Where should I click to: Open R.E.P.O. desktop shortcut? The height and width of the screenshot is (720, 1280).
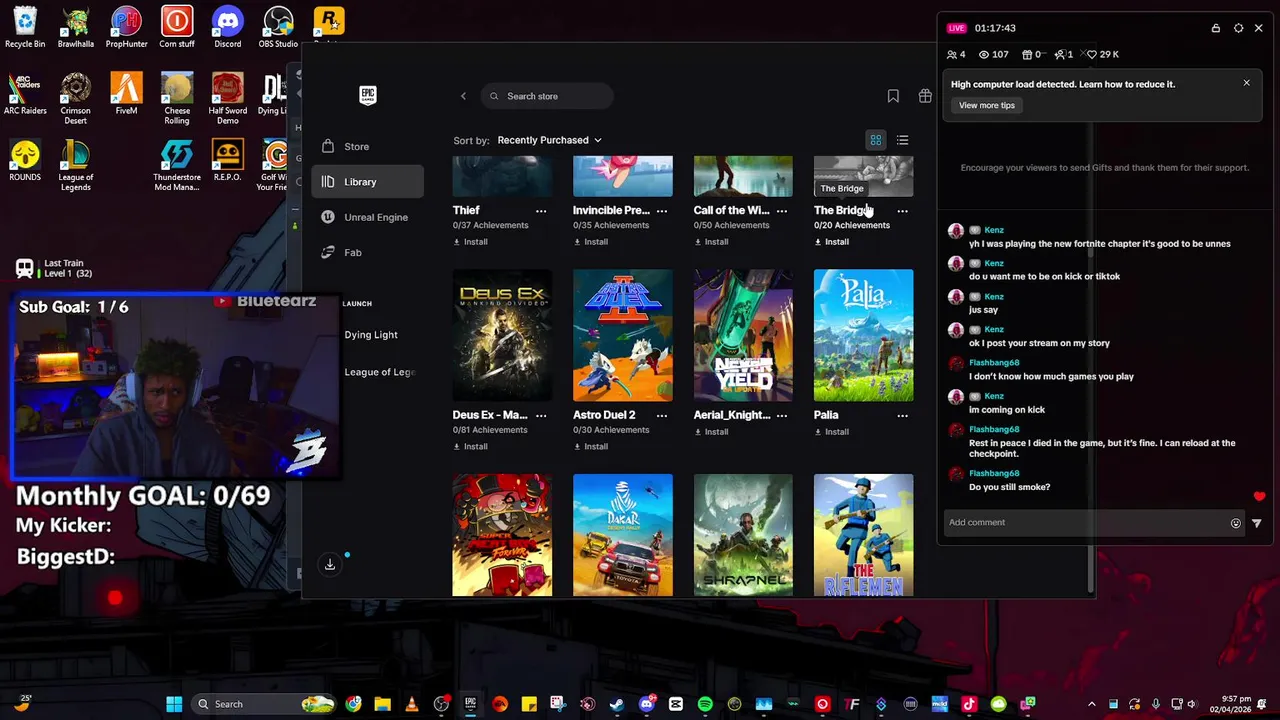coord(227,161)
